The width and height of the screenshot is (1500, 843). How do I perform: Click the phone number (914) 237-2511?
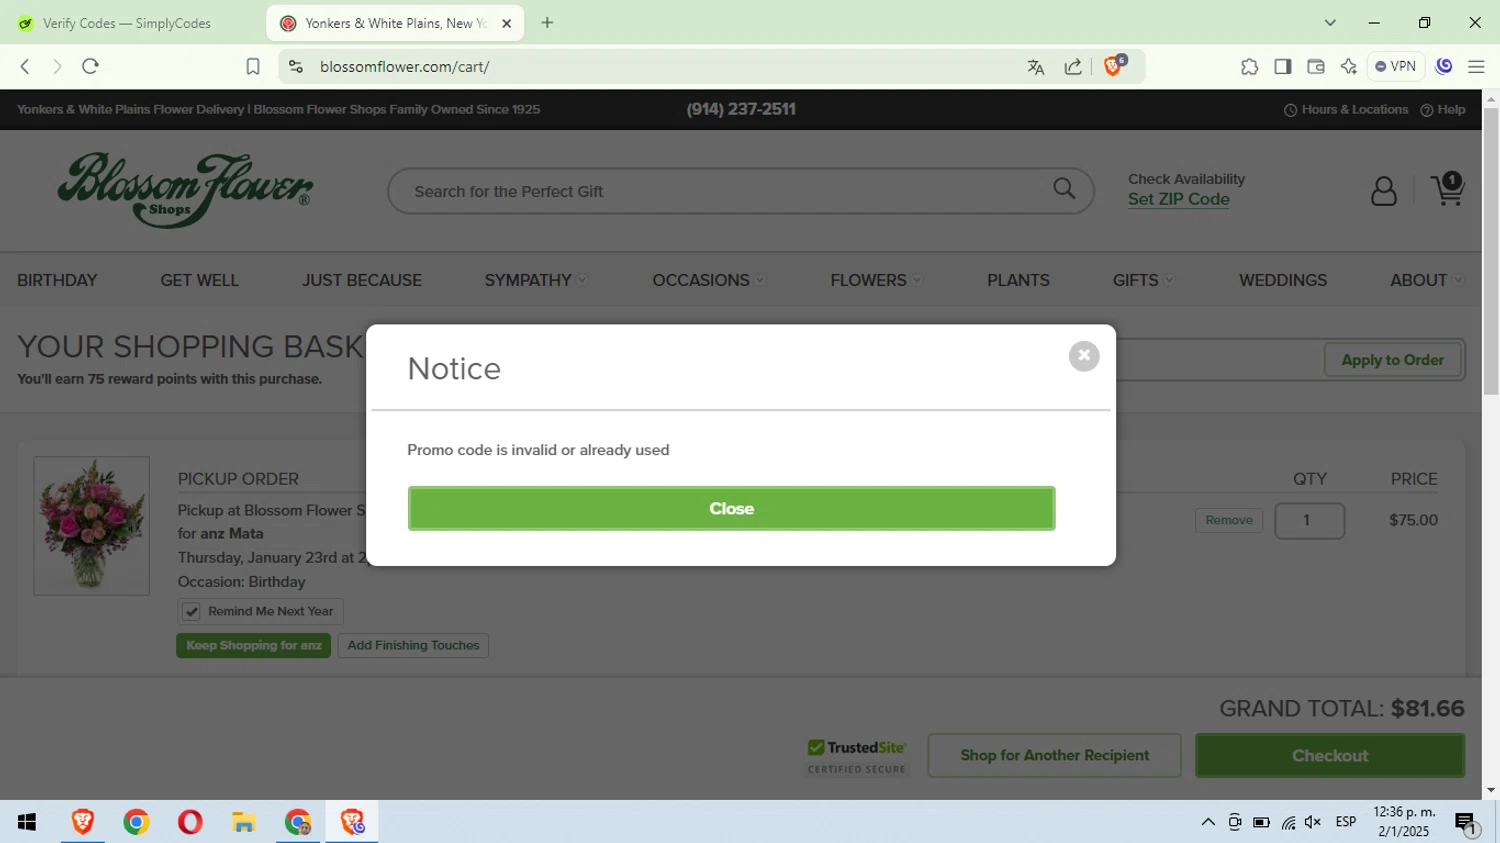(x=741, y=110)
